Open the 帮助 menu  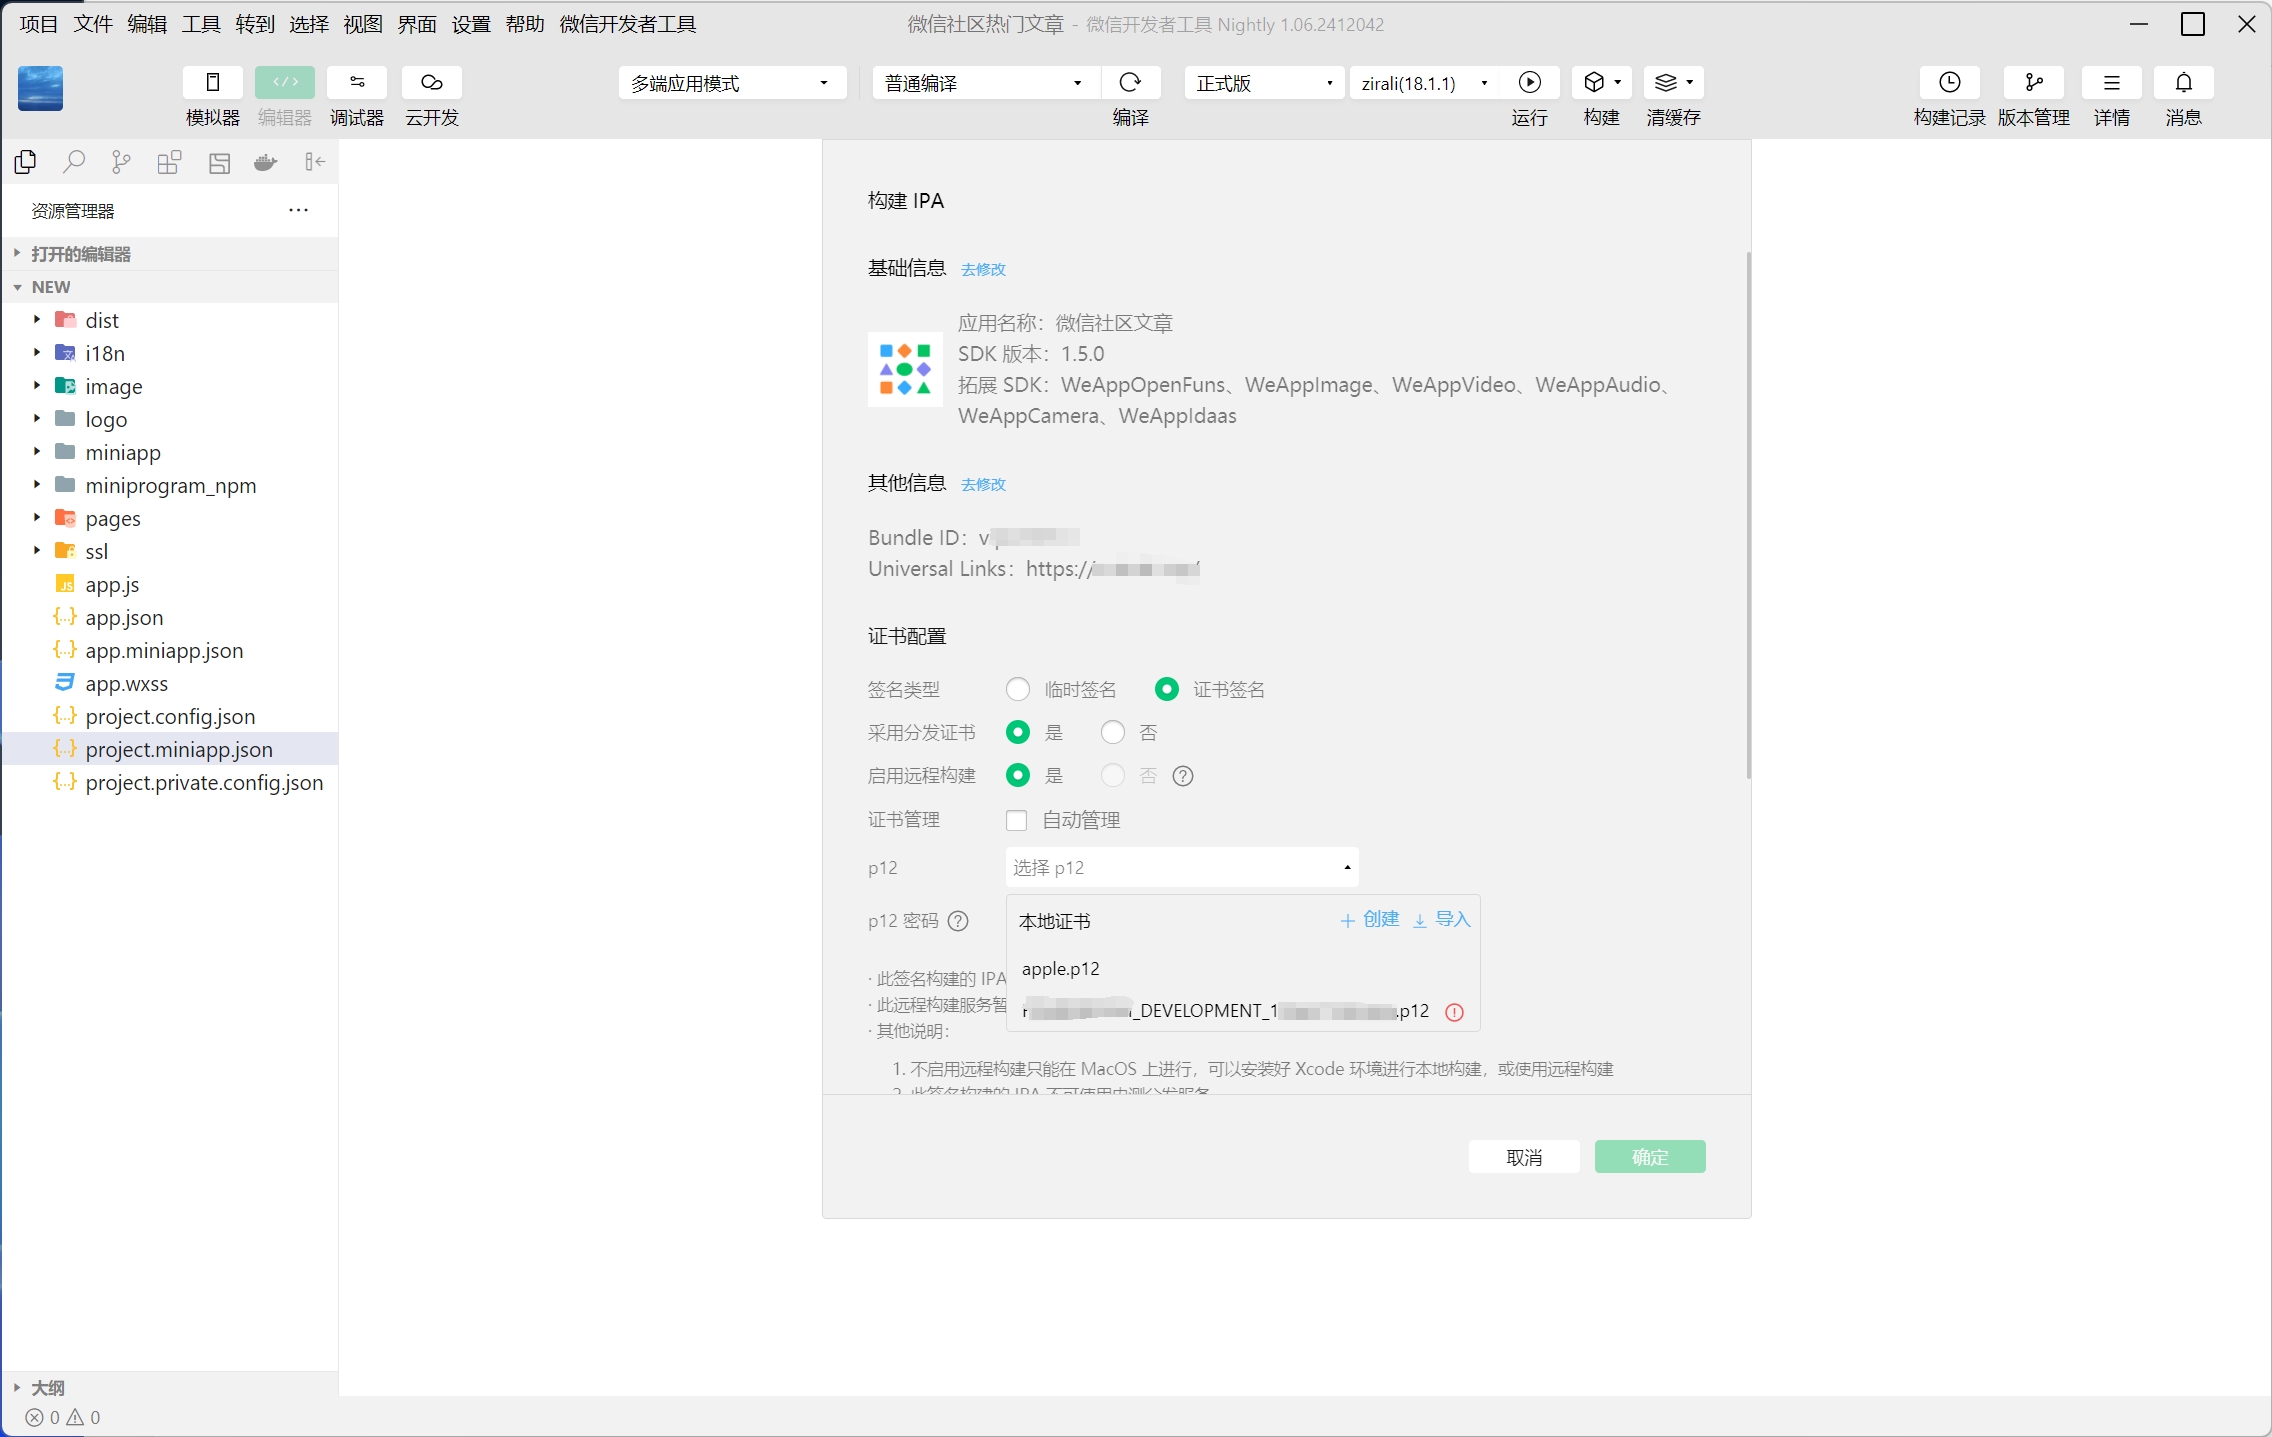click(524, 24)
